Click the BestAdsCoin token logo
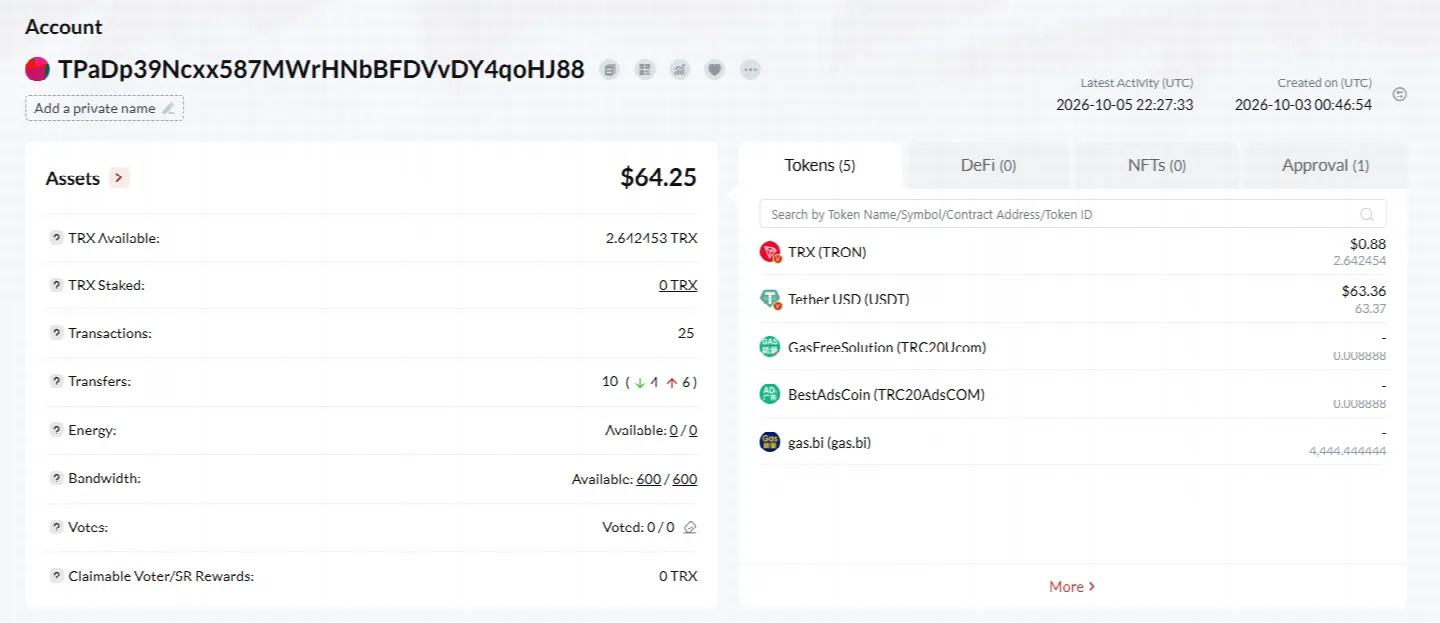 tap(770, 394)
